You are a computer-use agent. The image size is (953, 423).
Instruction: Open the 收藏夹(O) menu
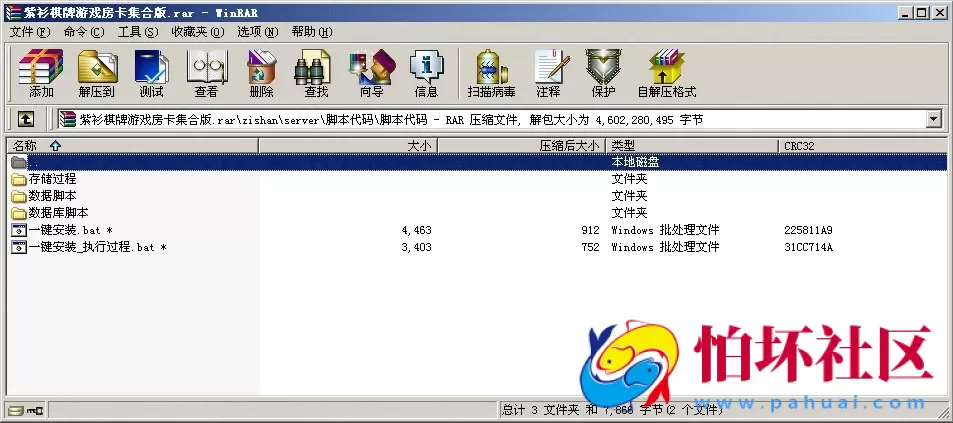198,32
